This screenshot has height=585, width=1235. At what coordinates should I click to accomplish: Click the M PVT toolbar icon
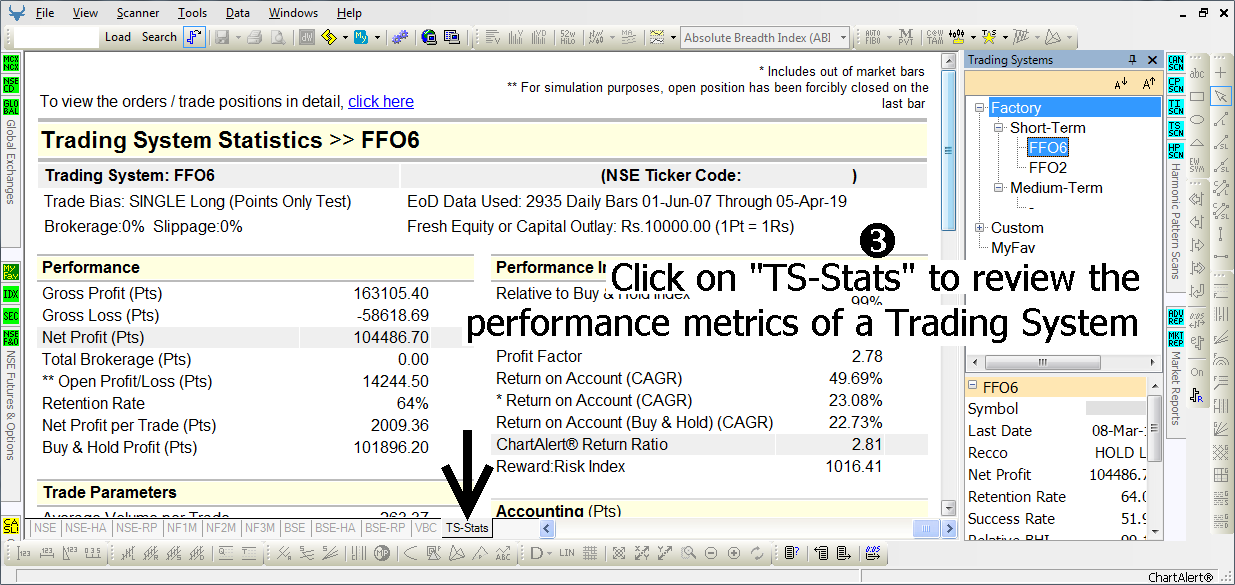906,37
